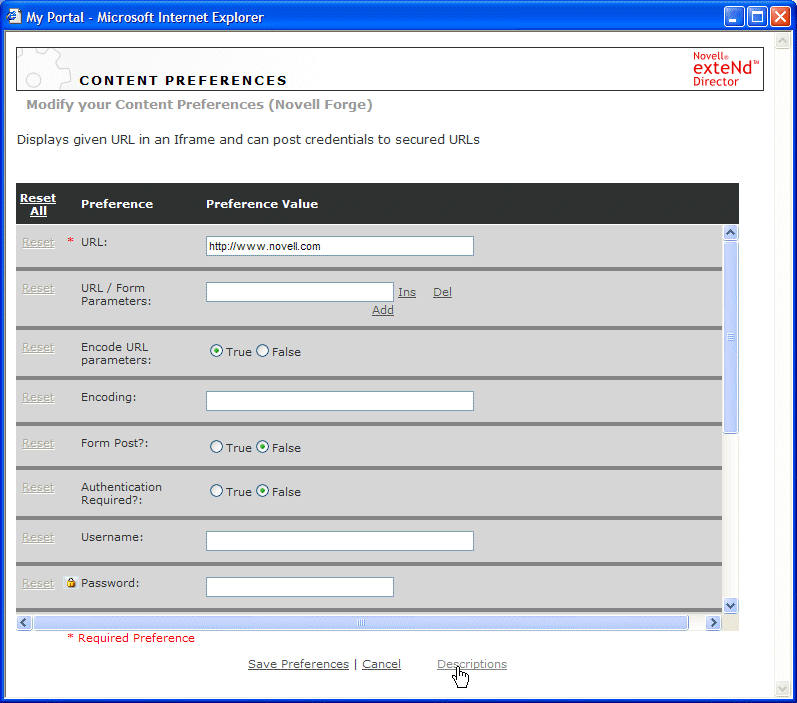Click the red asterisk beside URL
797x703 pixels.
pos(71,240)
